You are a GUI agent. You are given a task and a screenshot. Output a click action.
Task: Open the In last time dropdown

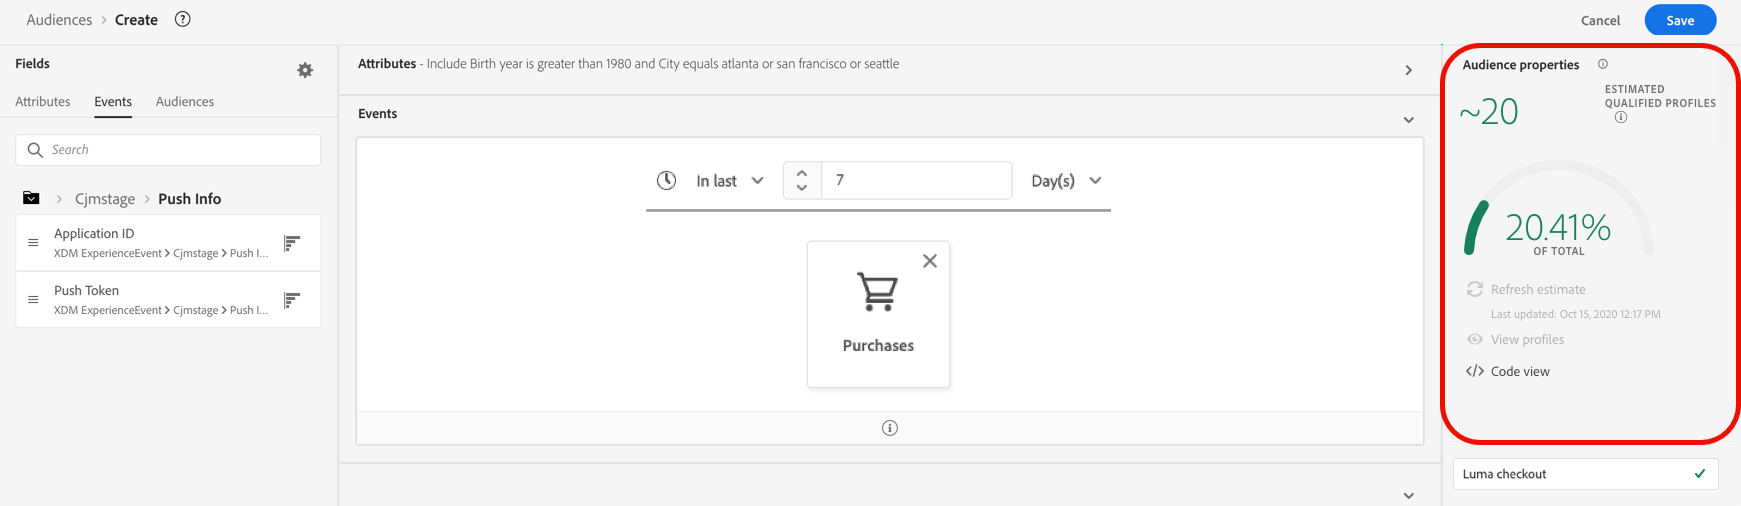[730, 181]
